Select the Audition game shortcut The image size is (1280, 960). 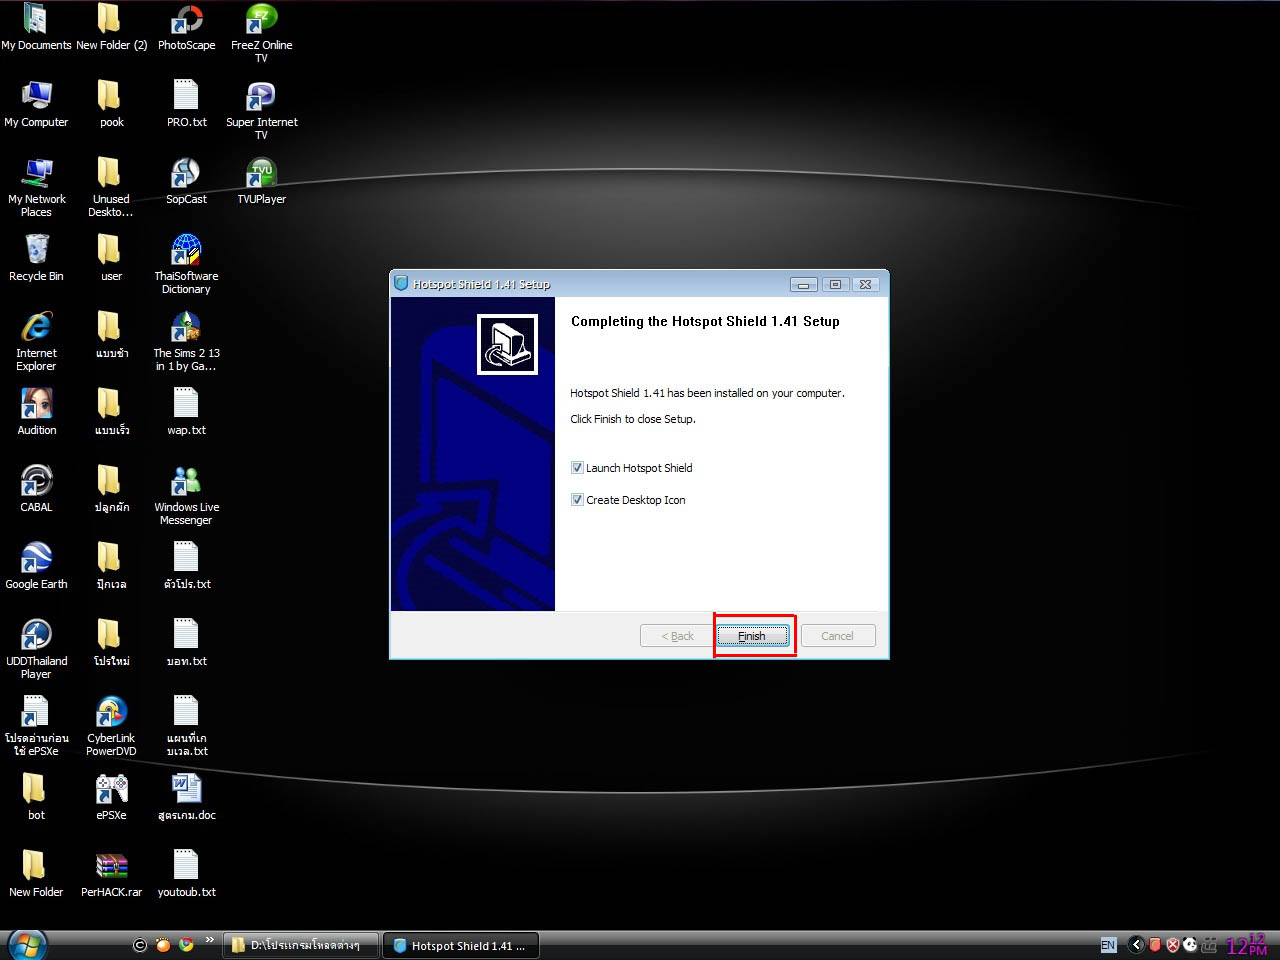[36, 412]
